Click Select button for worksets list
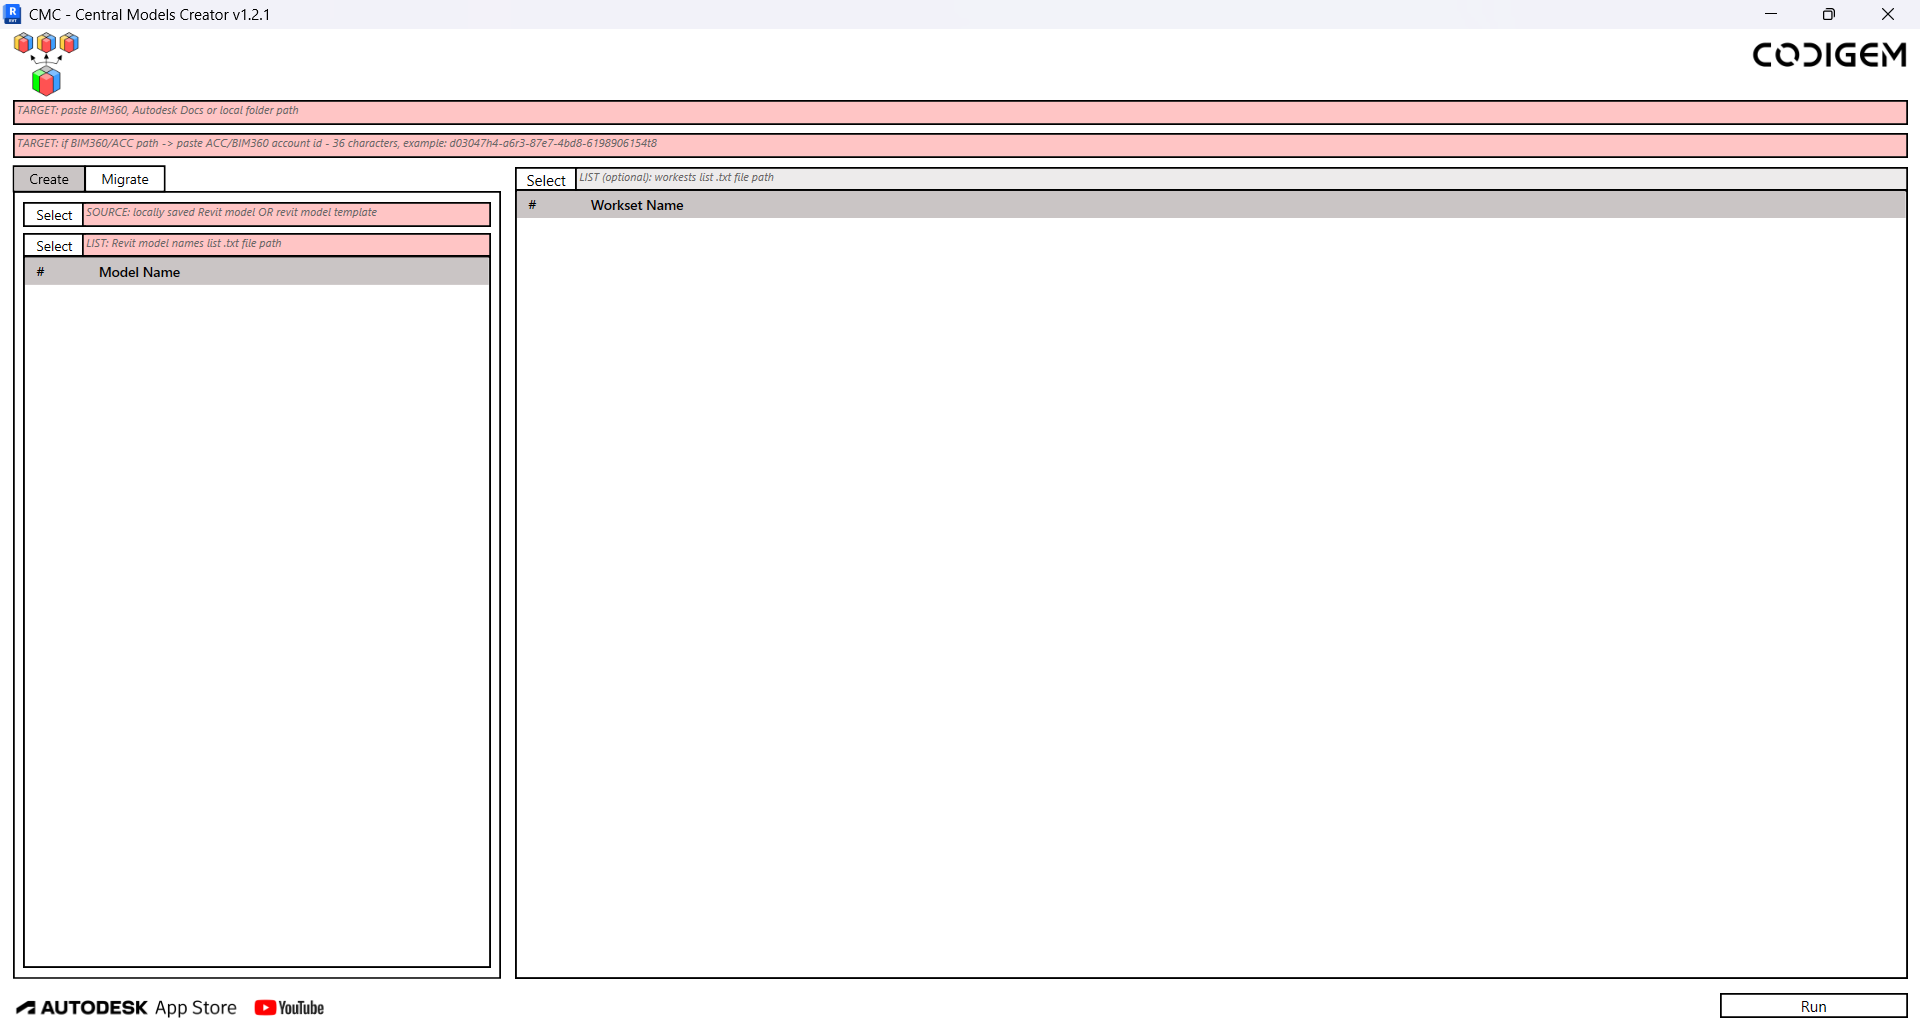This screenshot has height=1030, width=1920. coord(546,180)
